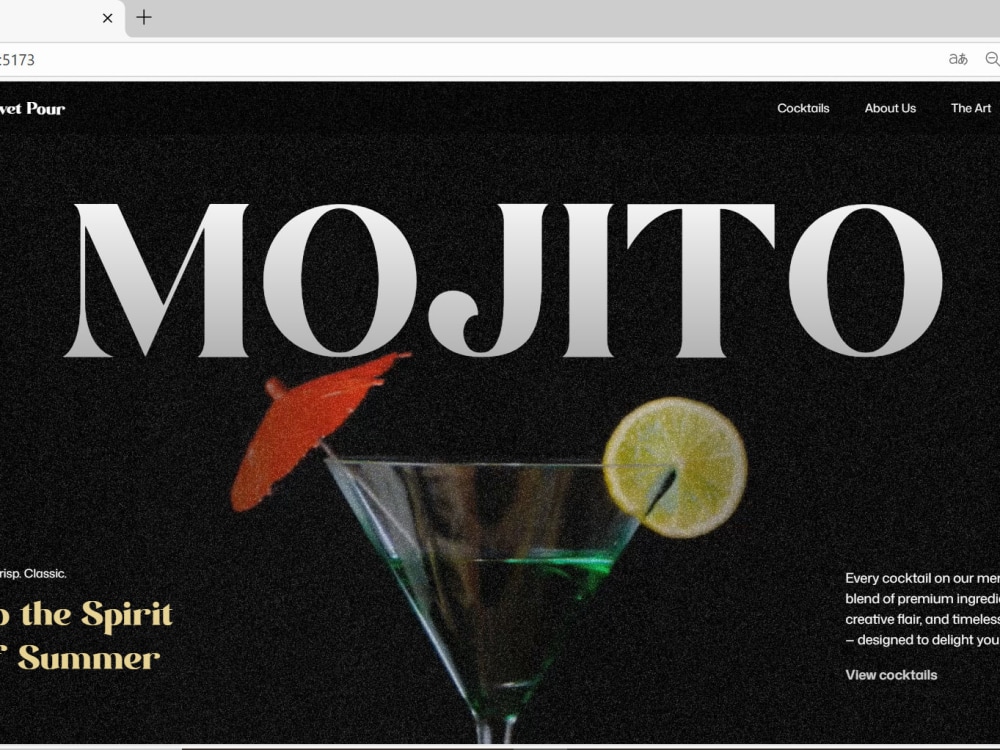Screen dimensions: 1000x750
Task: Click the 'Every cocktail on our menu' paragraph
Action: 922,608
